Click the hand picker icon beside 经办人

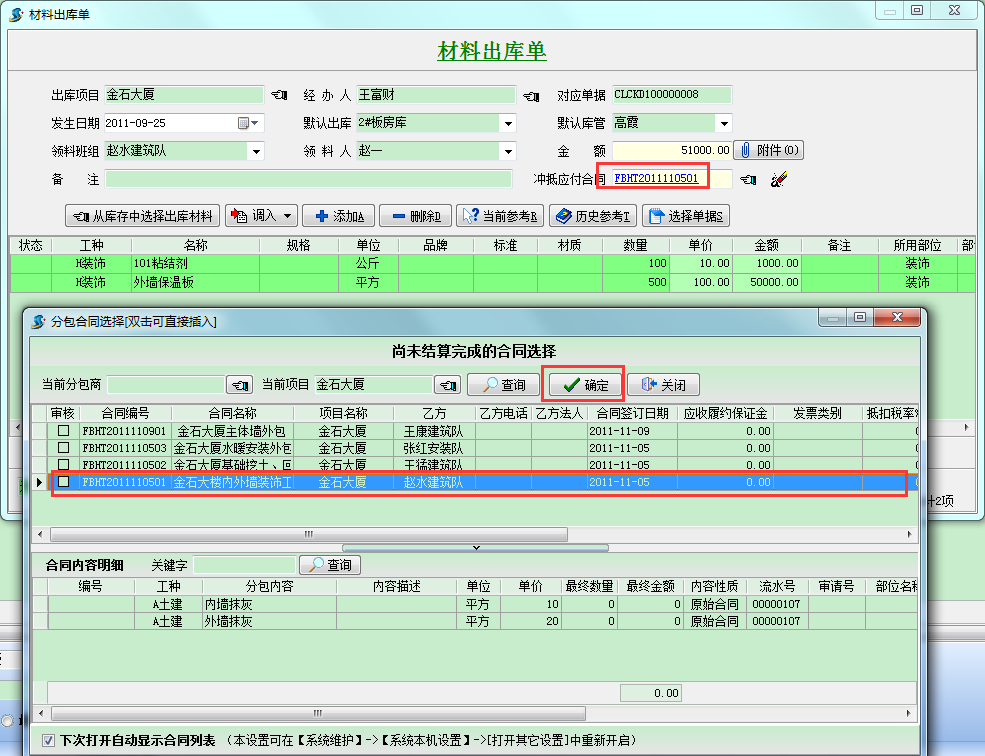pyautogui.click(x=531, y=96)
